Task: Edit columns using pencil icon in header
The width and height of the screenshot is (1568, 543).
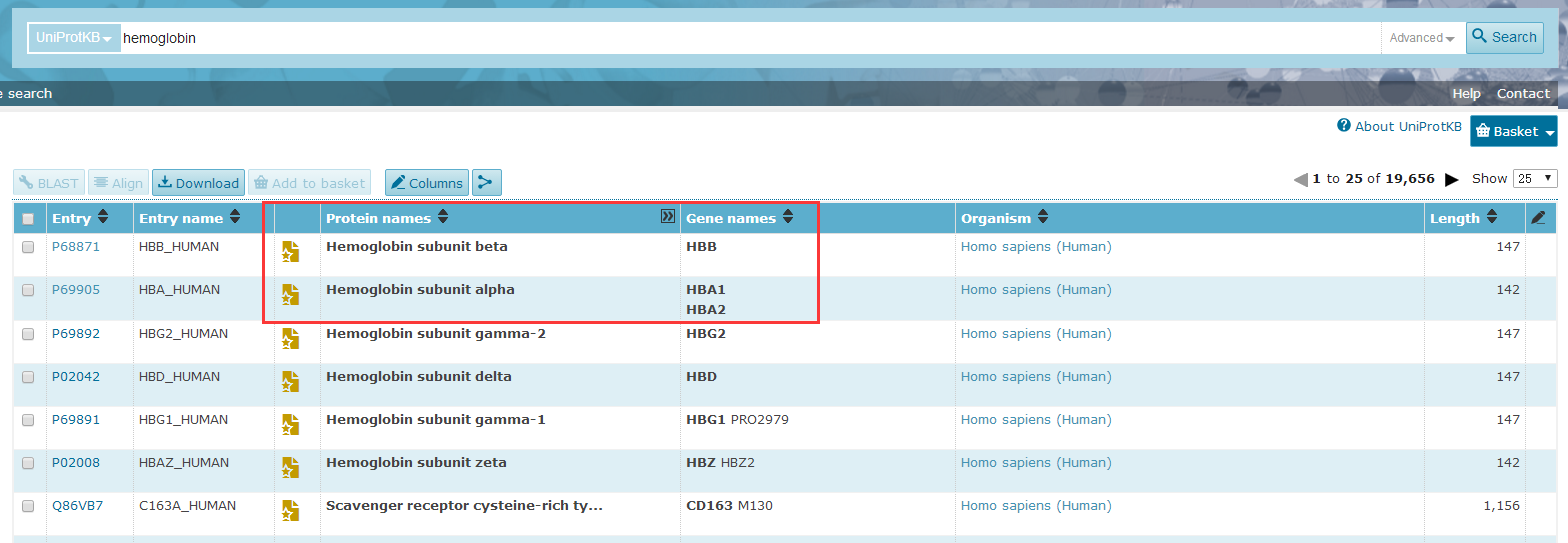Action: pyautogui.click(x=1538, y=218)
